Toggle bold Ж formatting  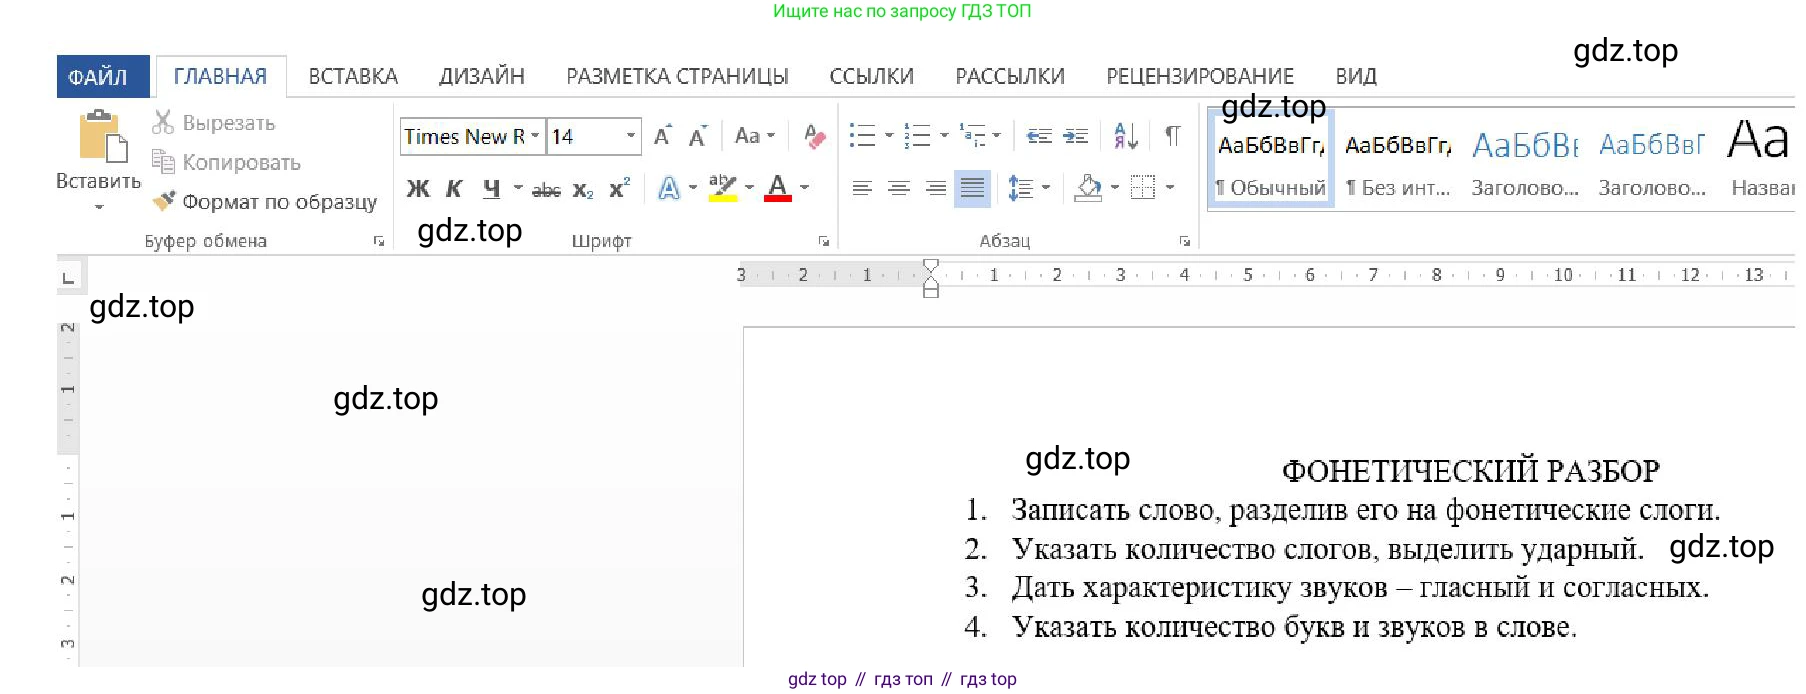tap(418, 188)
